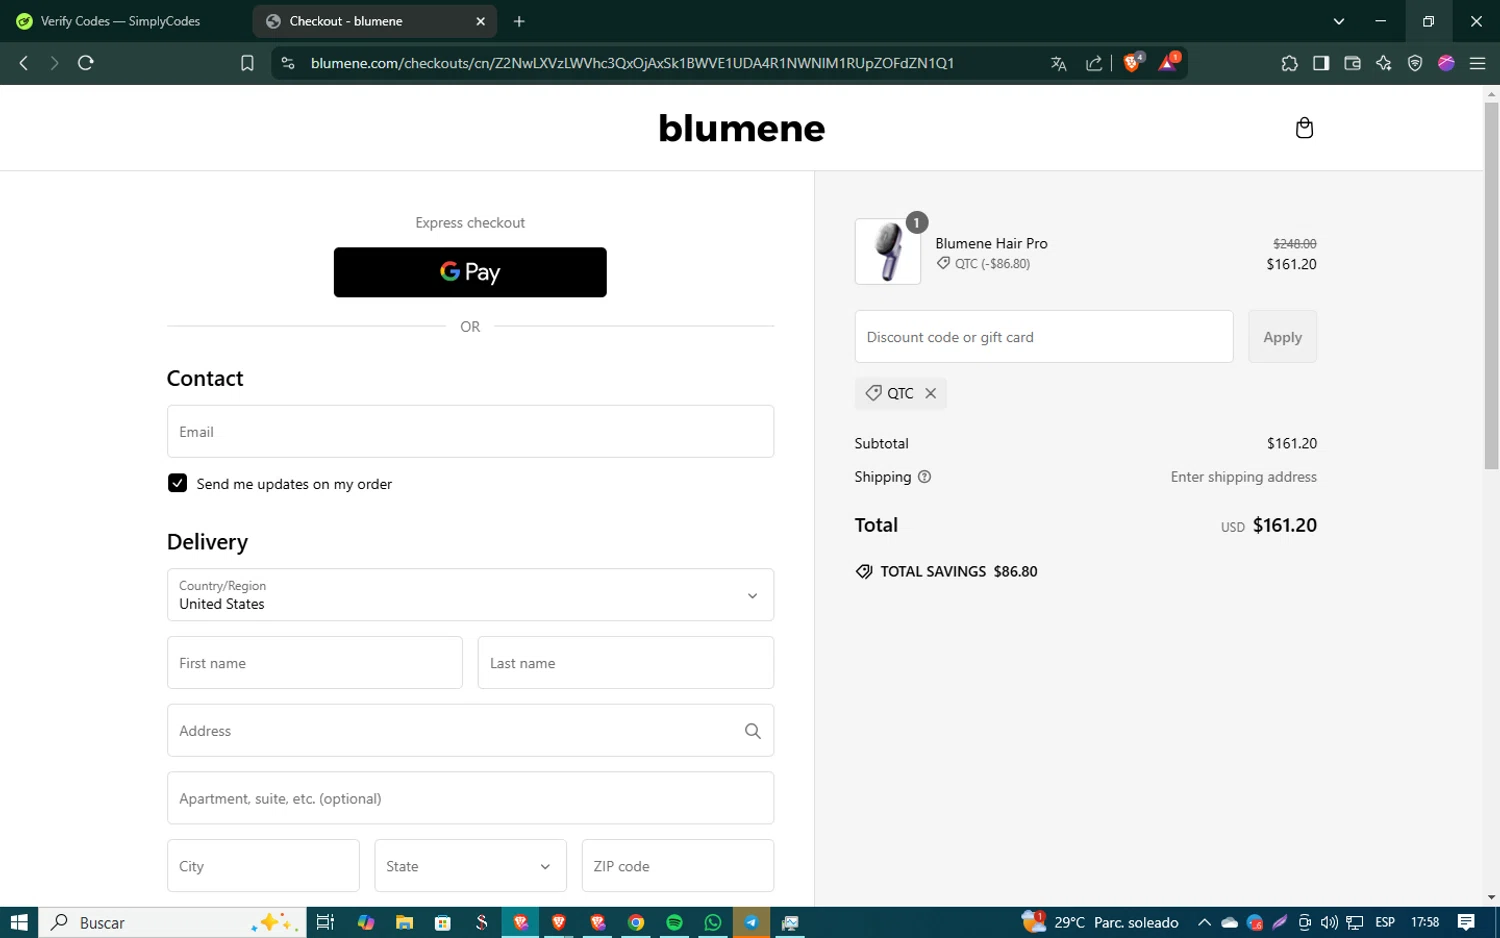Focus the Last name field

[x=626, y=663]
